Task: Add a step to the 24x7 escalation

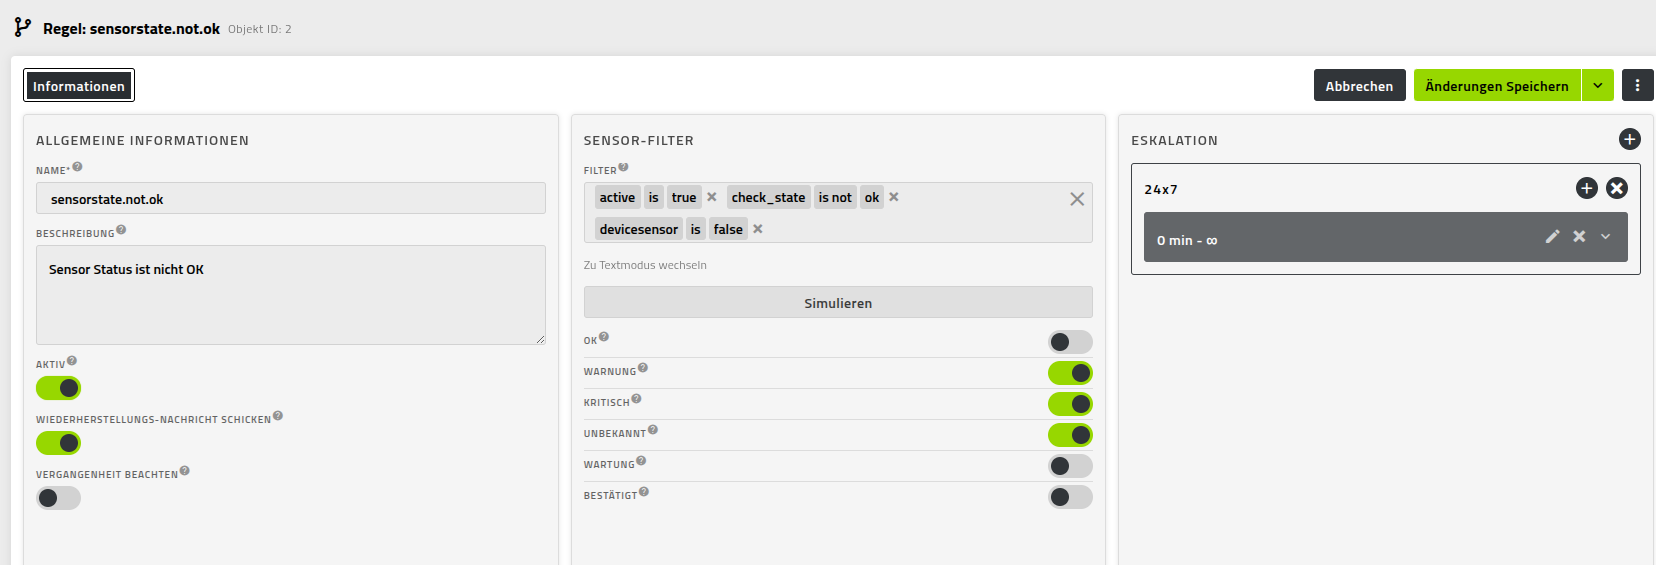Action: coord(1586,188)
